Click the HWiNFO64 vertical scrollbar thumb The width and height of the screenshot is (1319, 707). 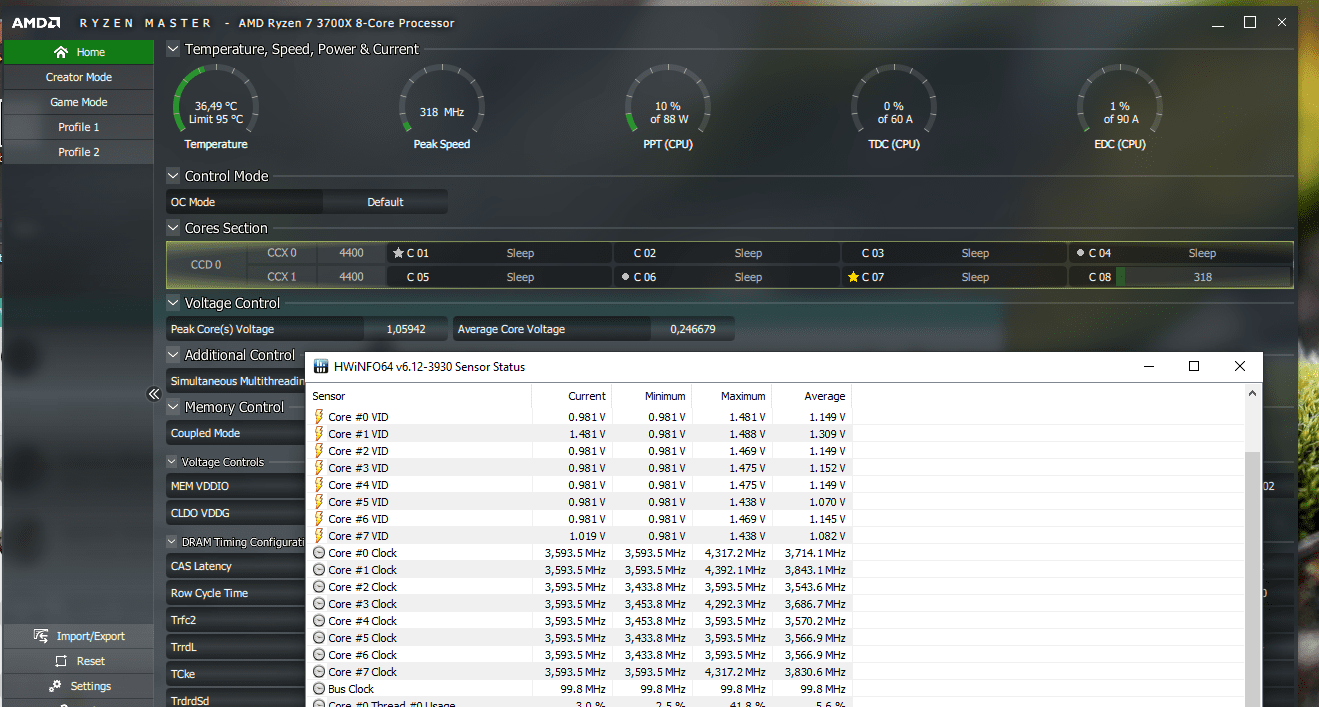[1253, 579]
